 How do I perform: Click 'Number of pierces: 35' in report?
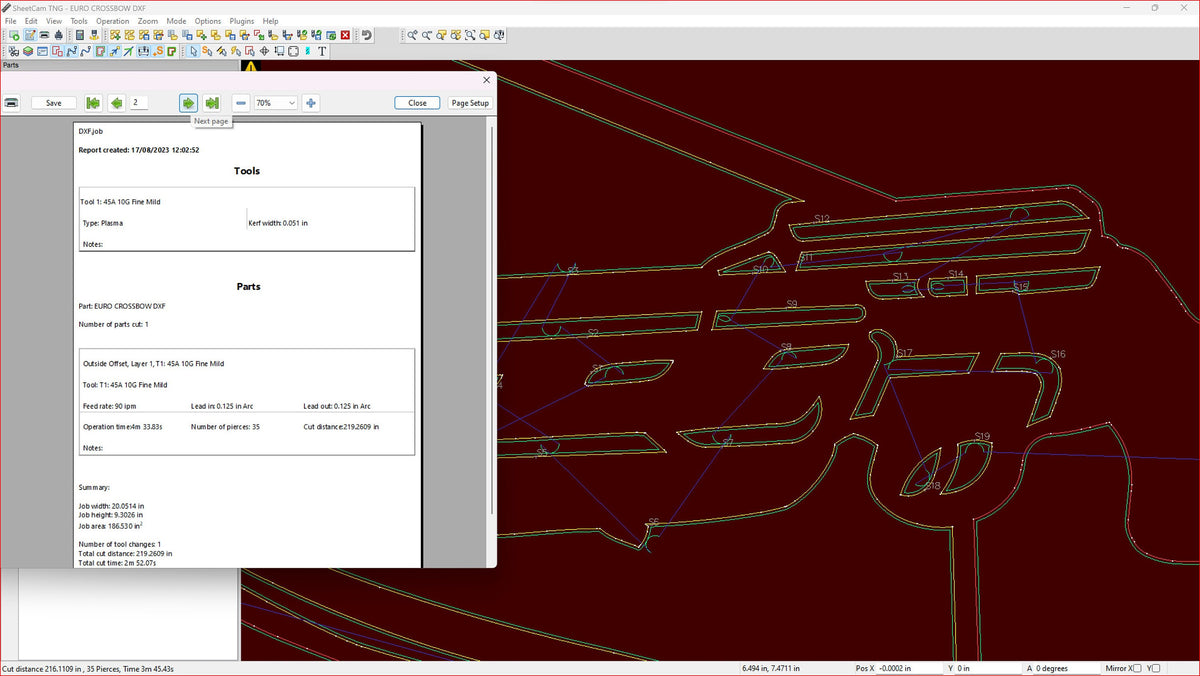click(225, 426)
